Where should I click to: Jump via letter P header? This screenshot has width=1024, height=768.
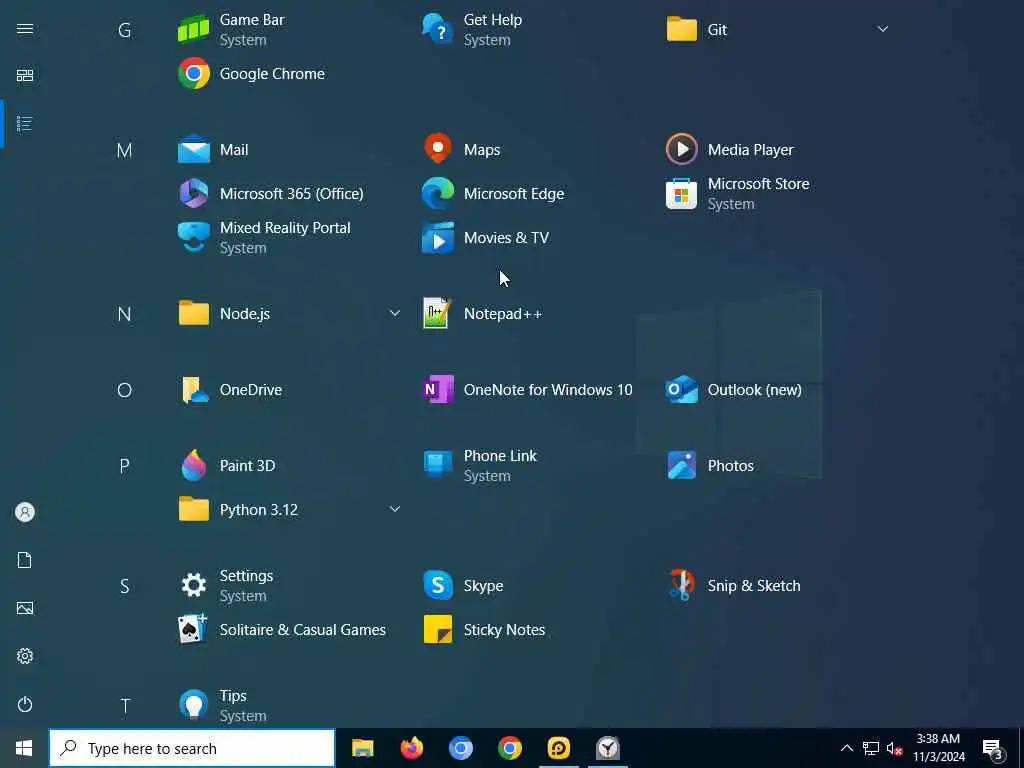pyautogui.click(x=124, y=466)
